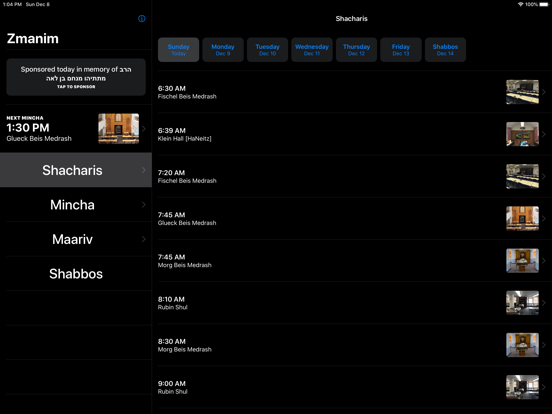The height and width of the screenshot is (414, 552).
Task: Open the 6:39 AM Klein Hall thumbnail
Action: [522, 134]
